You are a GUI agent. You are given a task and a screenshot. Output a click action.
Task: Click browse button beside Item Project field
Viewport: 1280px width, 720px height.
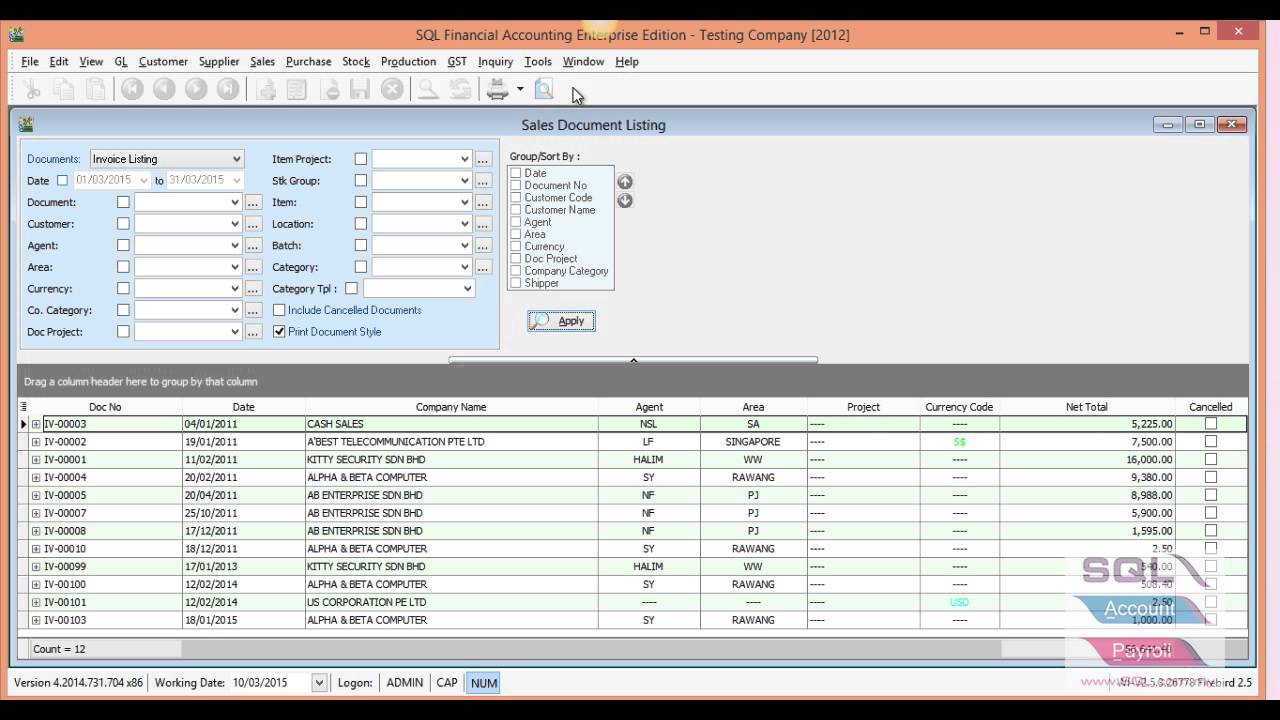483,159
